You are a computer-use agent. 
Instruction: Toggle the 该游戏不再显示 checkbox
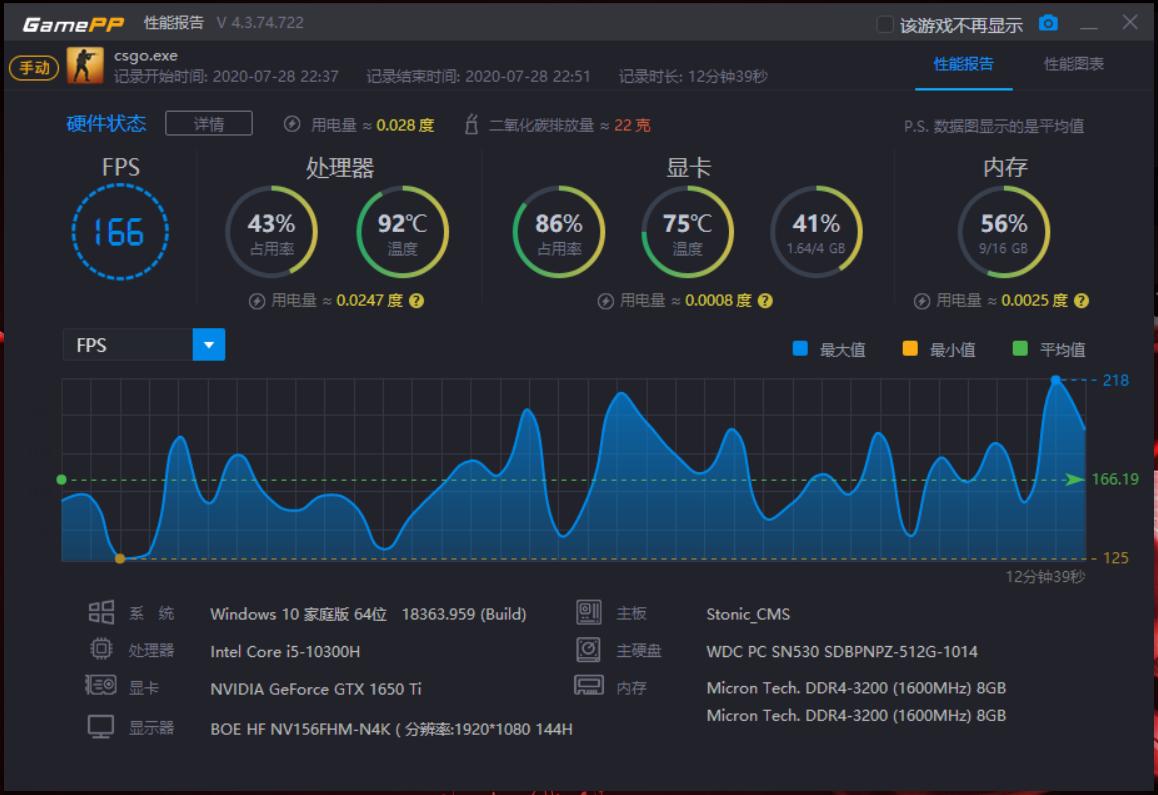pyautogui.click(x=884, y=25)
